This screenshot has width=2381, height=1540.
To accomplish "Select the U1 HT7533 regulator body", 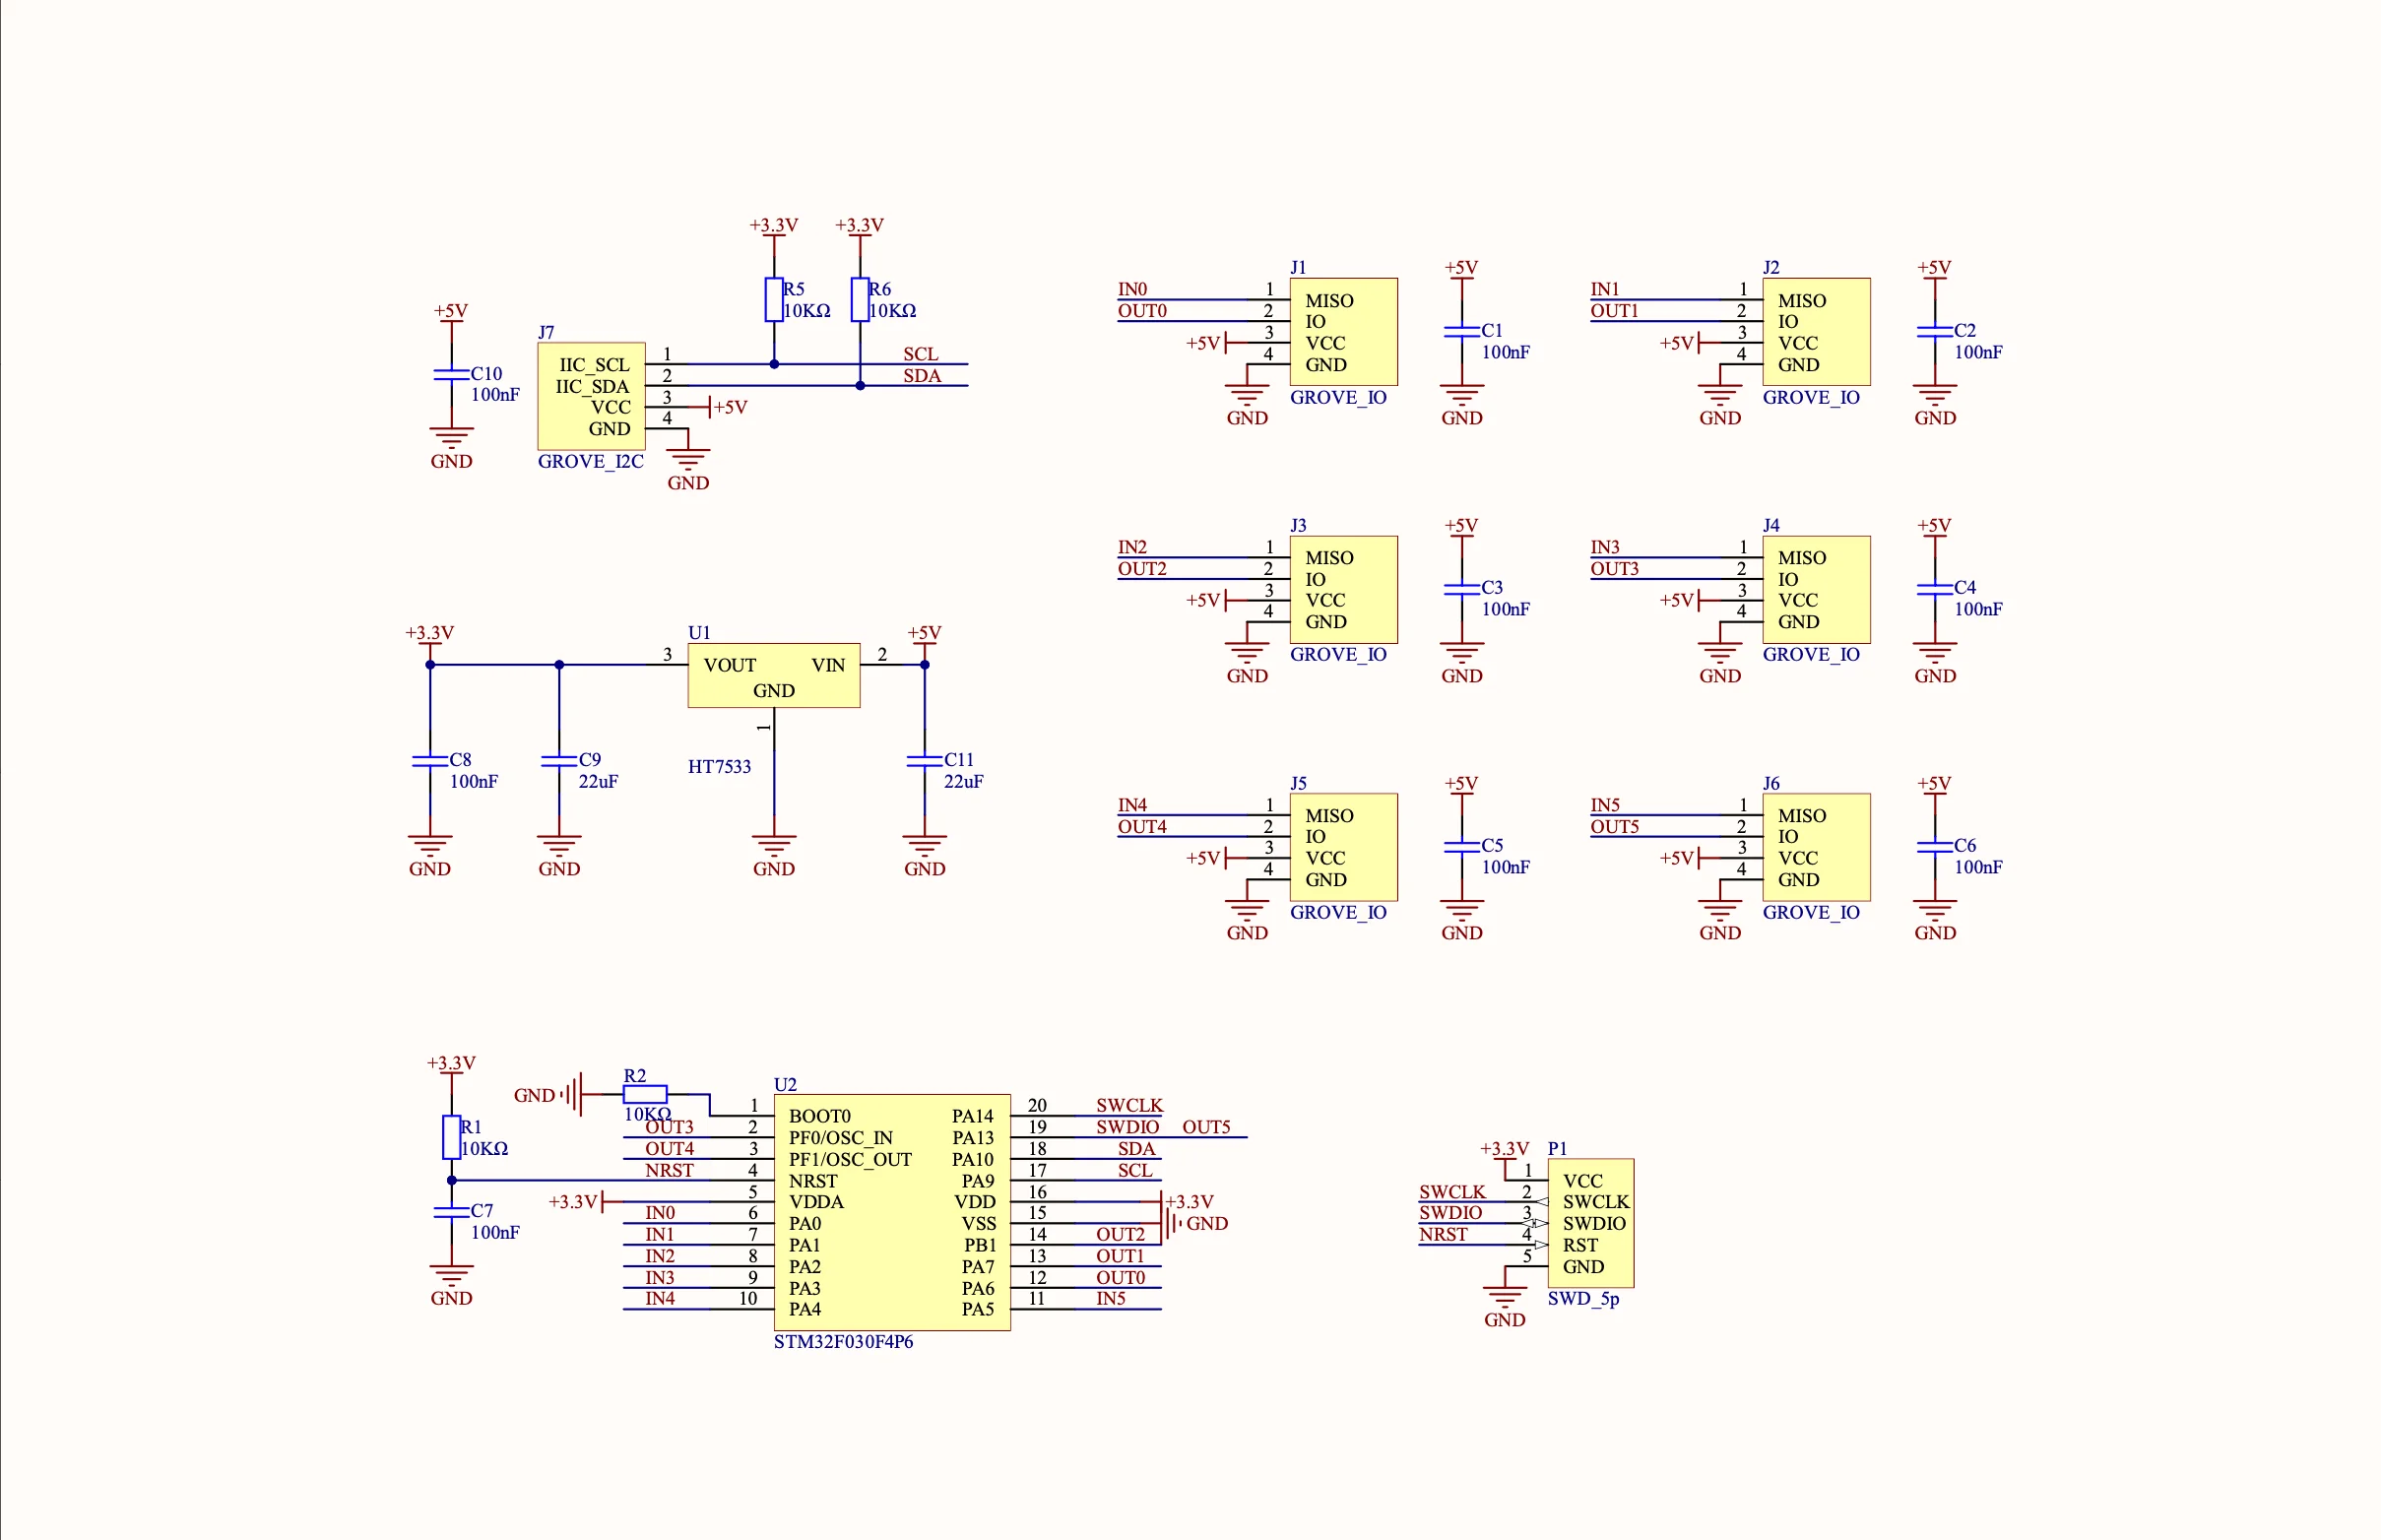I will (x=773, y=675).
